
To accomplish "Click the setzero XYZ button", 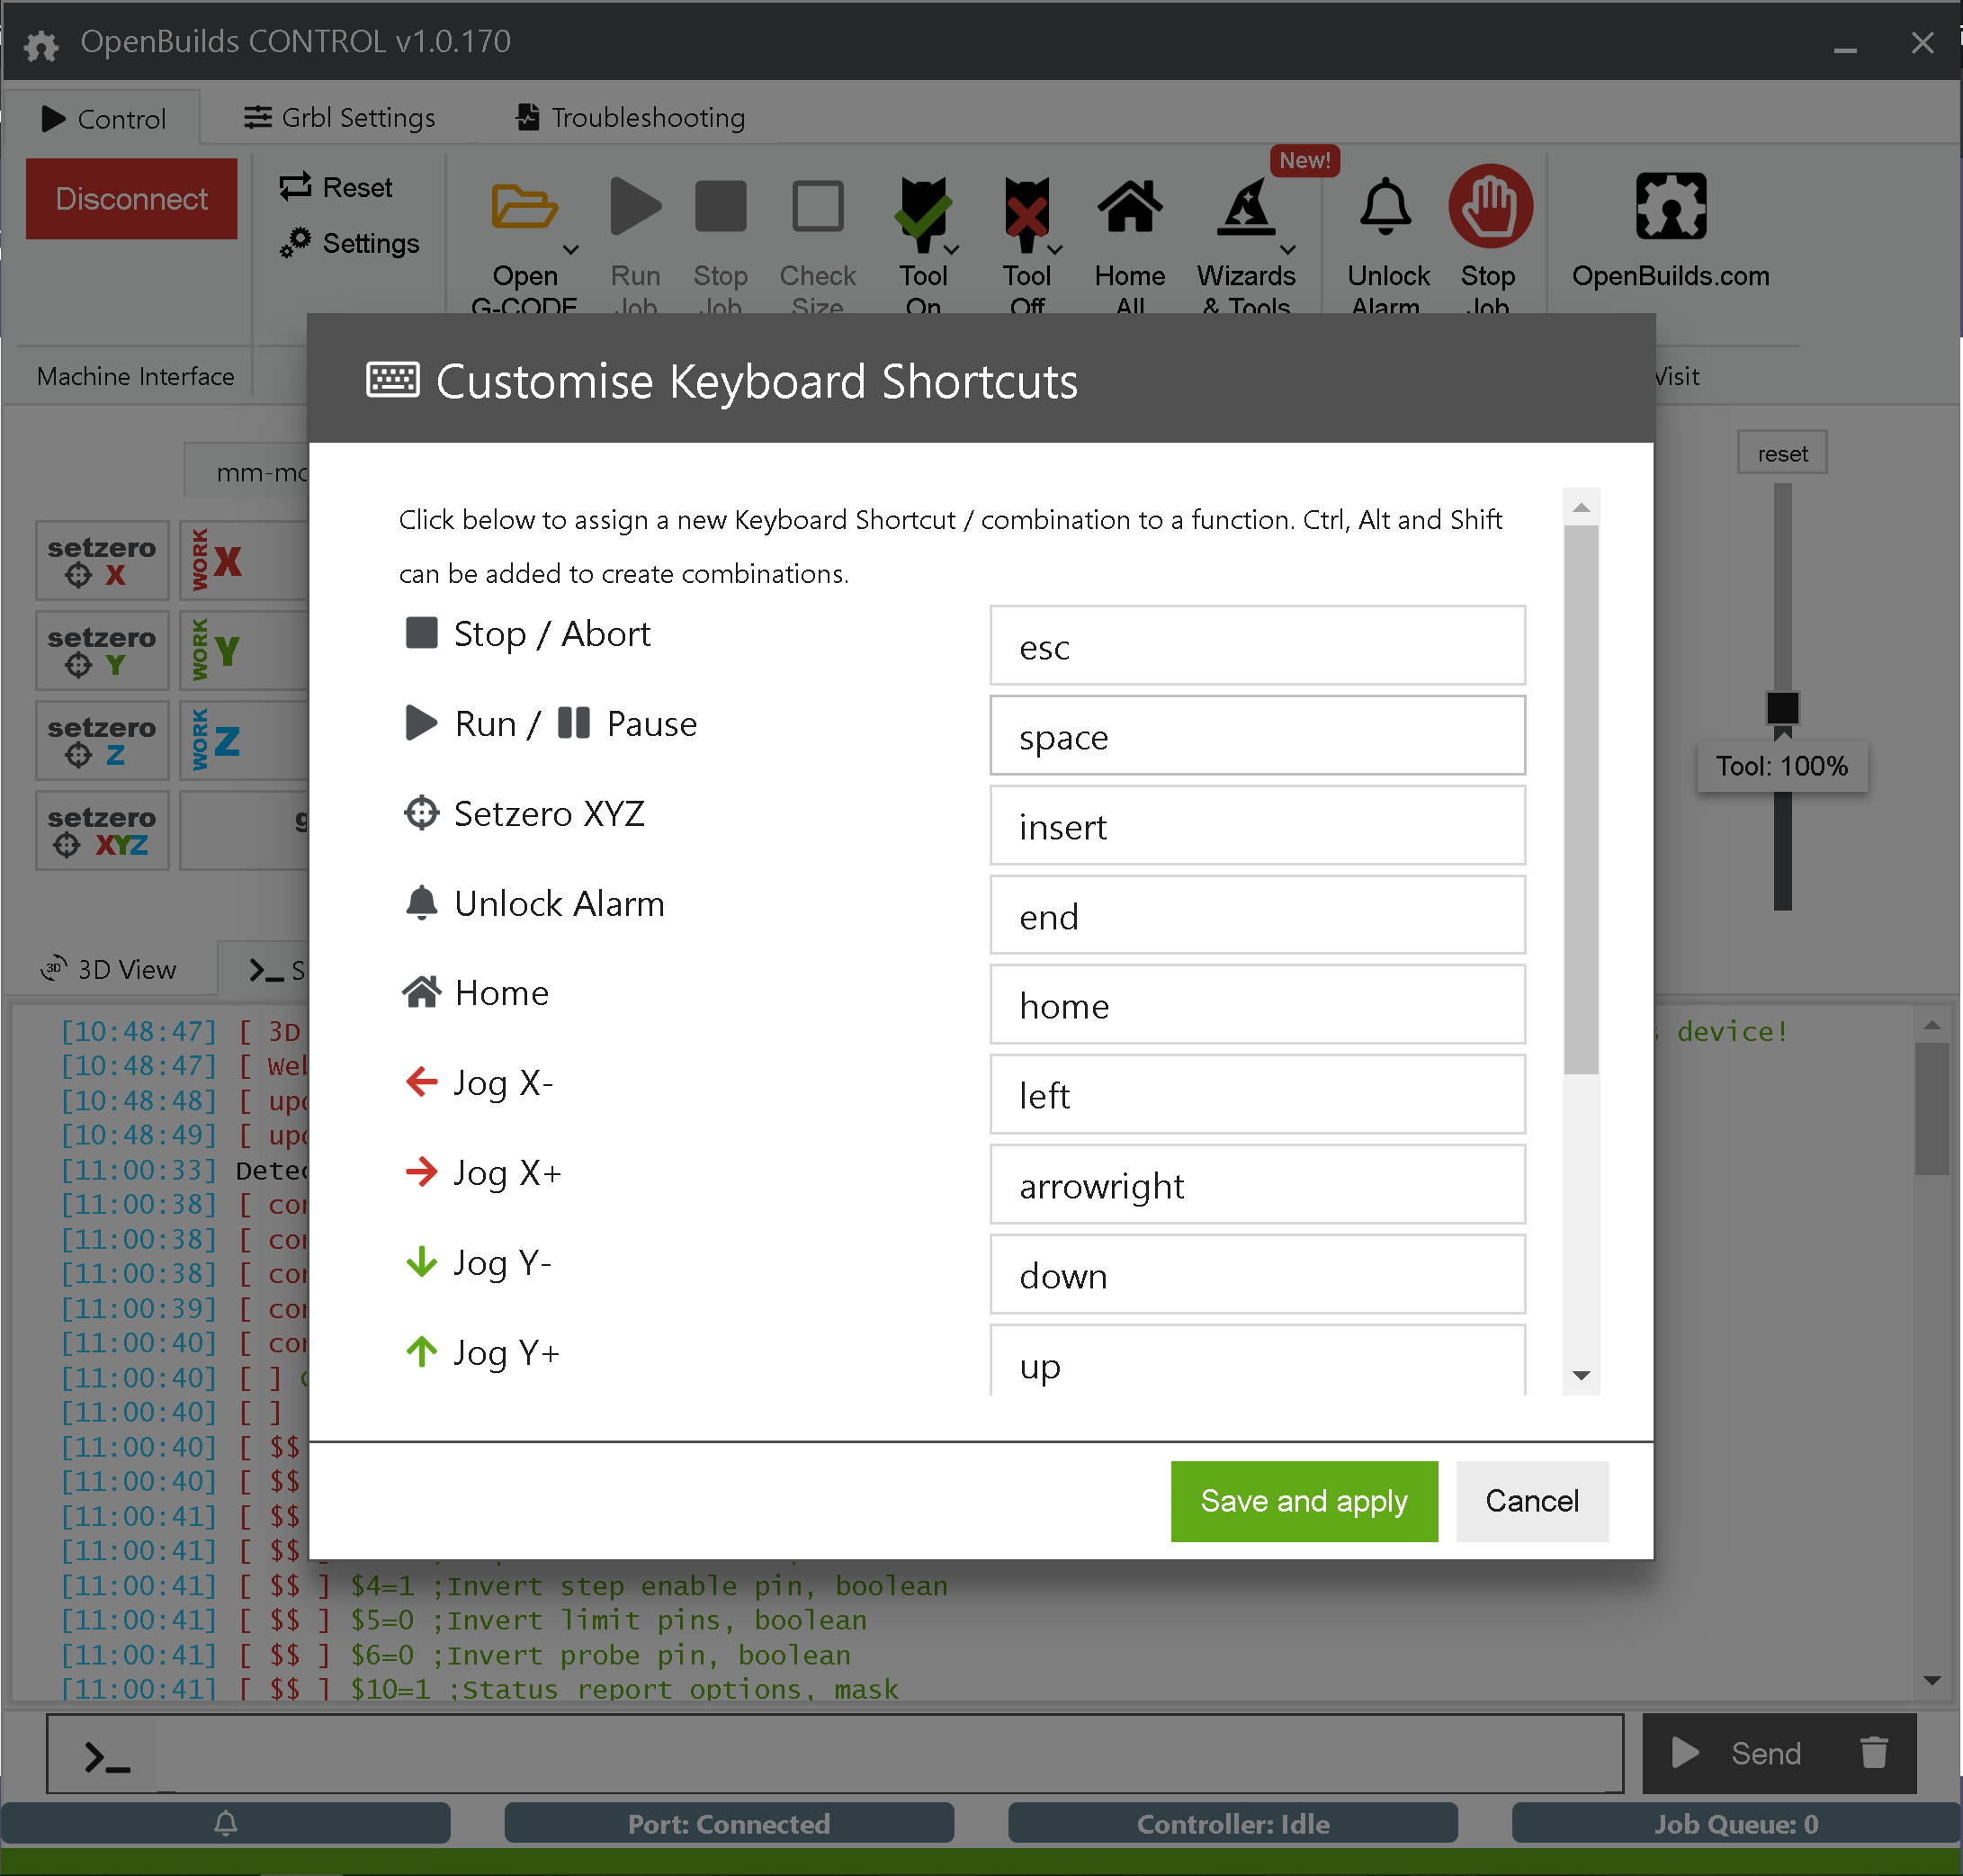I will tap(102, 830).
